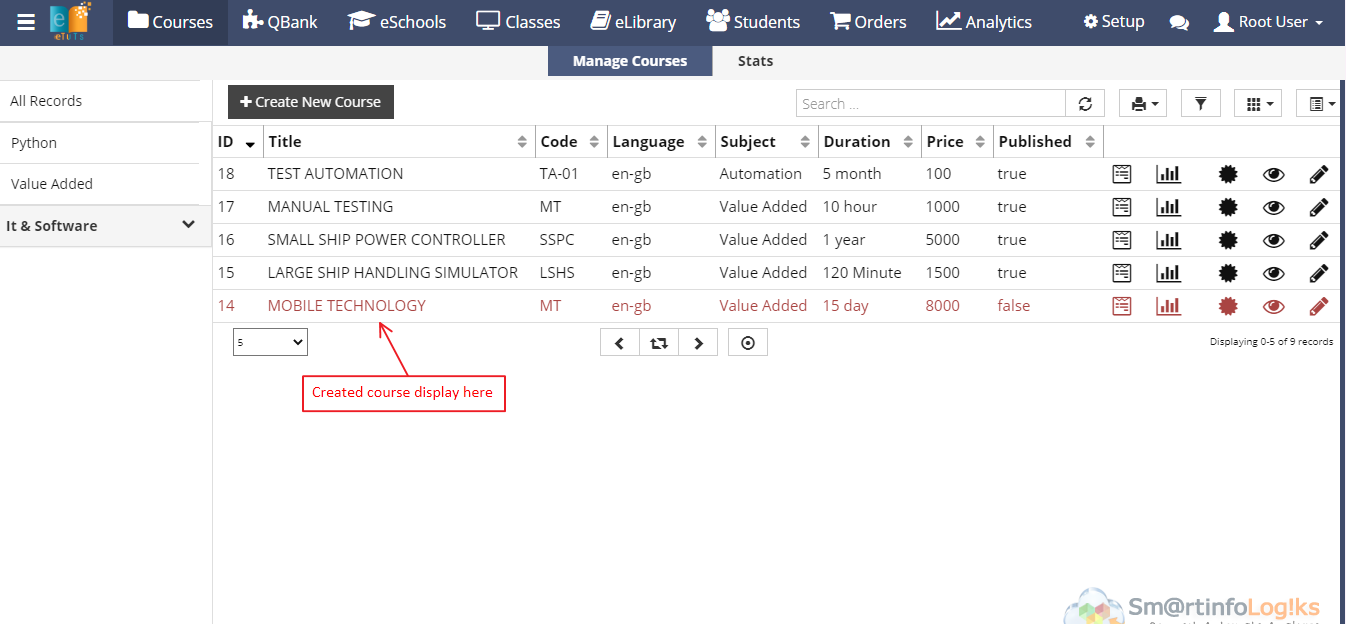The height and width of the screenshot is (624, 1346).
Task: Go to next page arrow
Action: click(x=698, y=343)
